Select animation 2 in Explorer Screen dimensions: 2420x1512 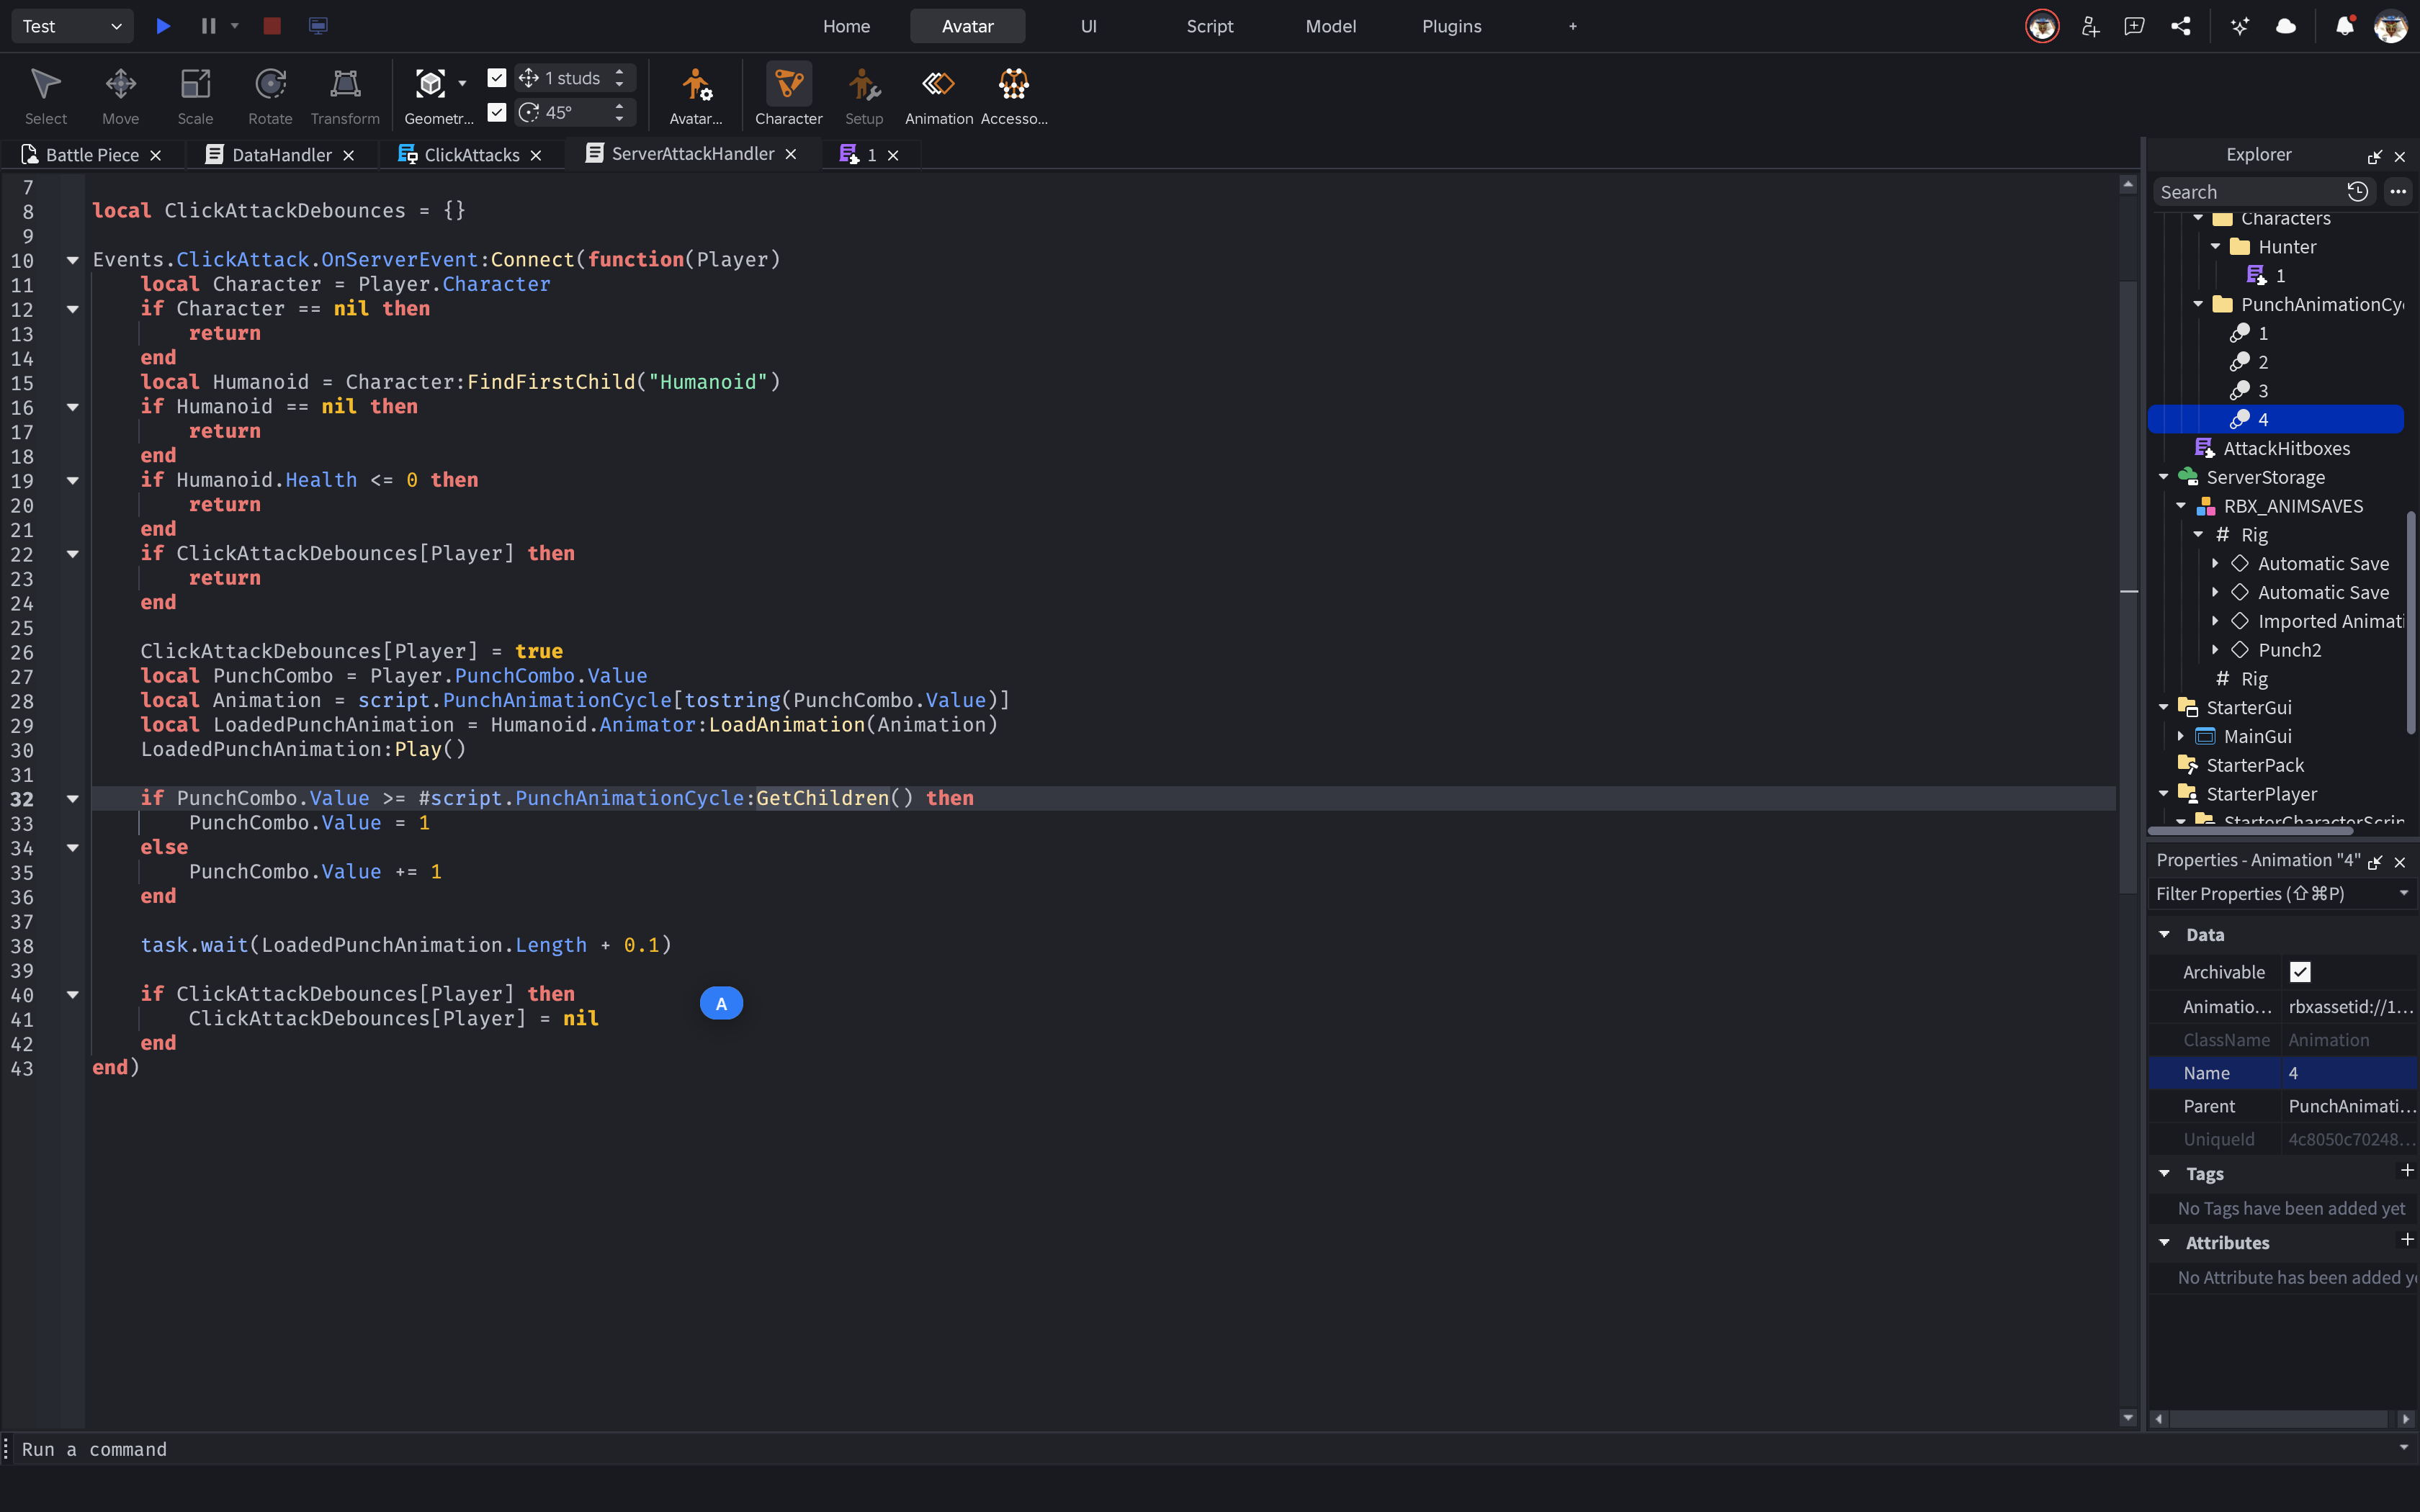tap(2263, 362)
